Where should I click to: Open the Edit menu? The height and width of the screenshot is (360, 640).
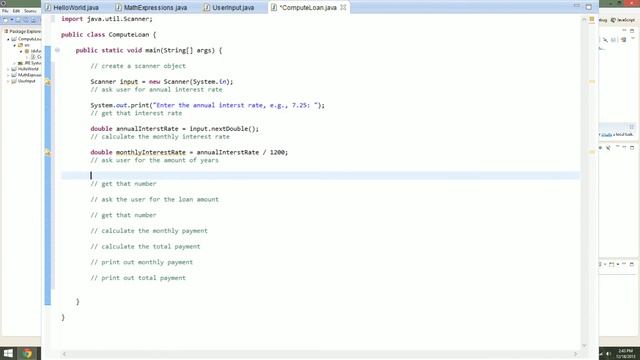coord(16,11)
